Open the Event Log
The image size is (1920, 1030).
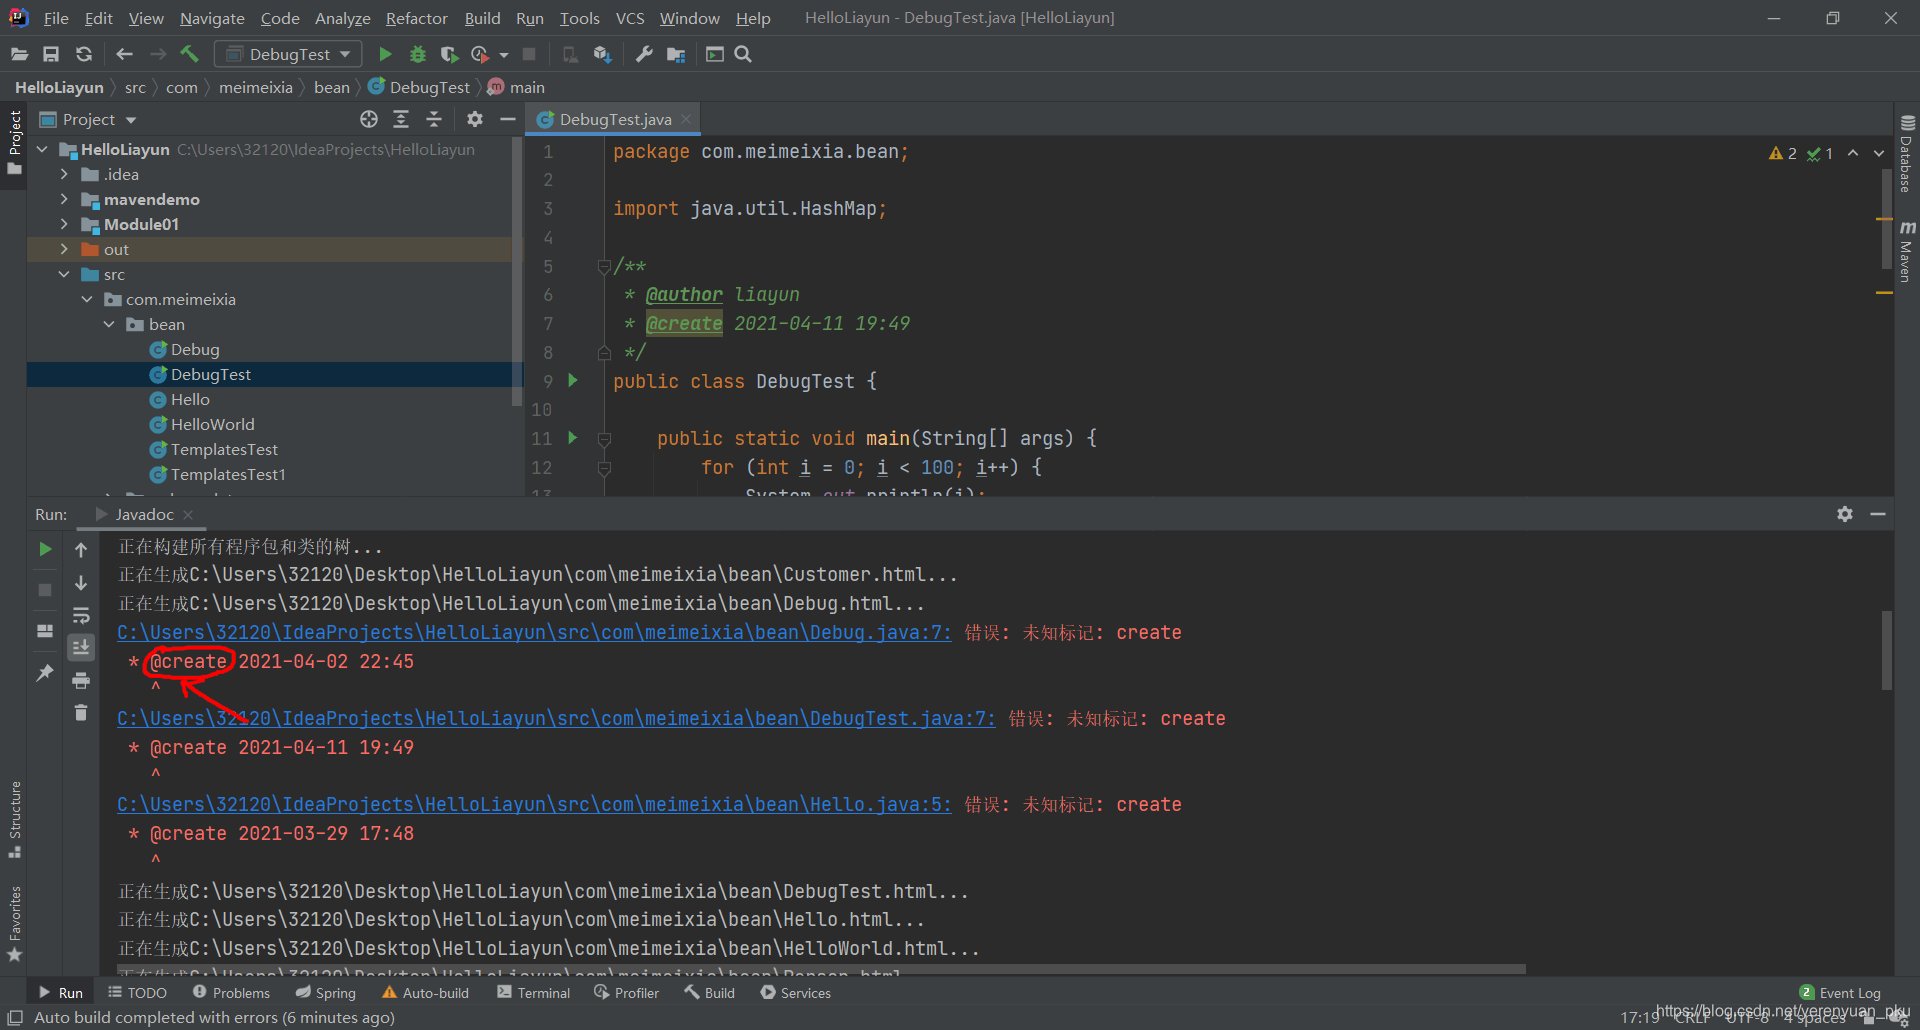(x=1840, y=992)
